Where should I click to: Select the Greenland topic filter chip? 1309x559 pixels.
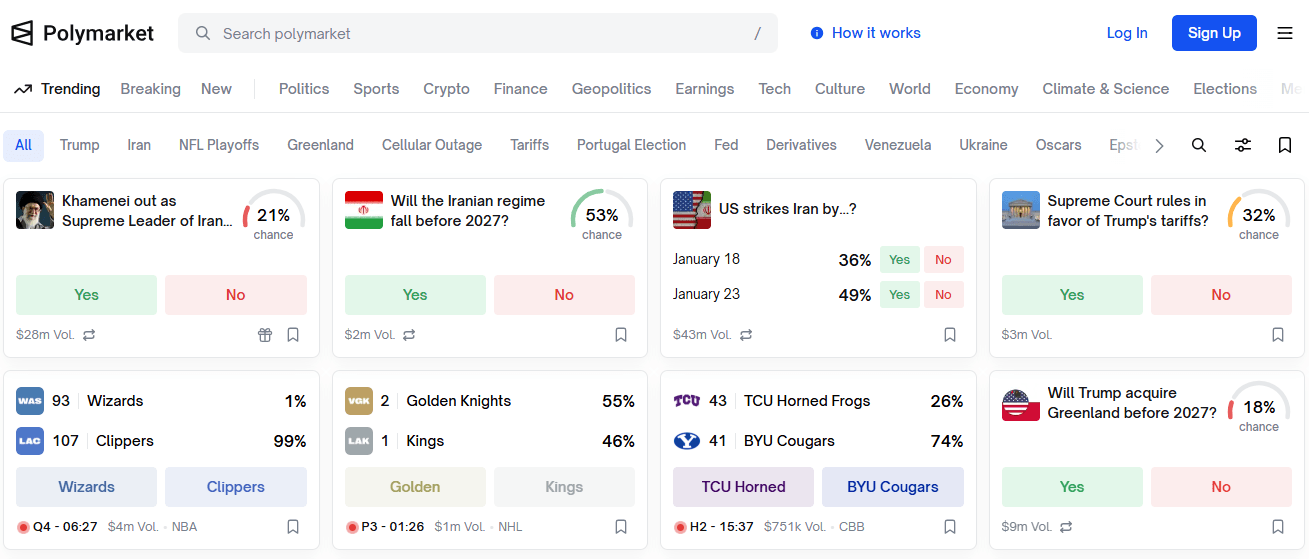(320, 145)
